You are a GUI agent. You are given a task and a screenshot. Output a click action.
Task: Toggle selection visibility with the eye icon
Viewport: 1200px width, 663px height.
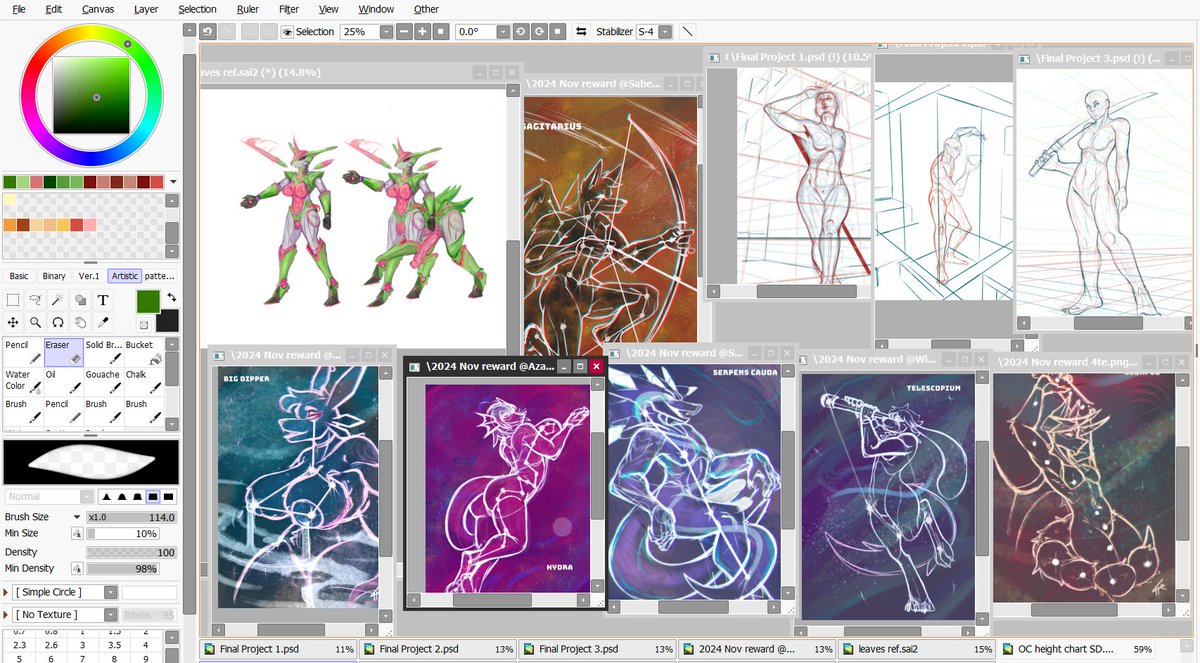(x=288, y=31)
